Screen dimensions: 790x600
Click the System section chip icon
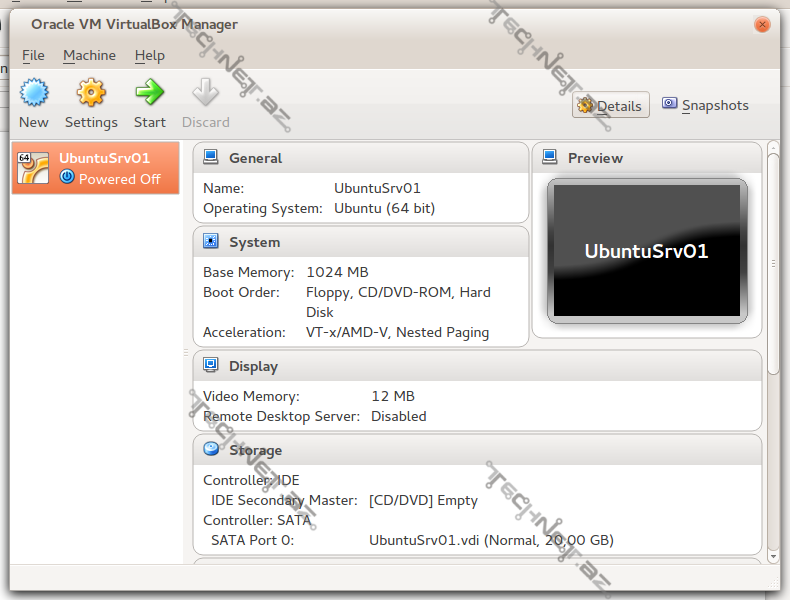point(211,241)
